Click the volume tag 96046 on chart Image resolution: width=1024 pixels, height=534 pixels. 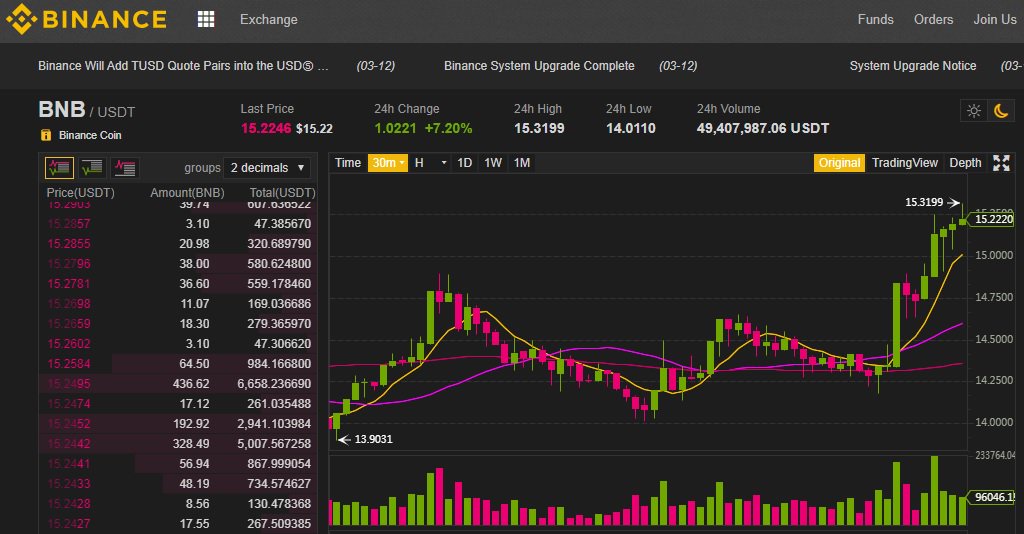(x=993, y=497)
